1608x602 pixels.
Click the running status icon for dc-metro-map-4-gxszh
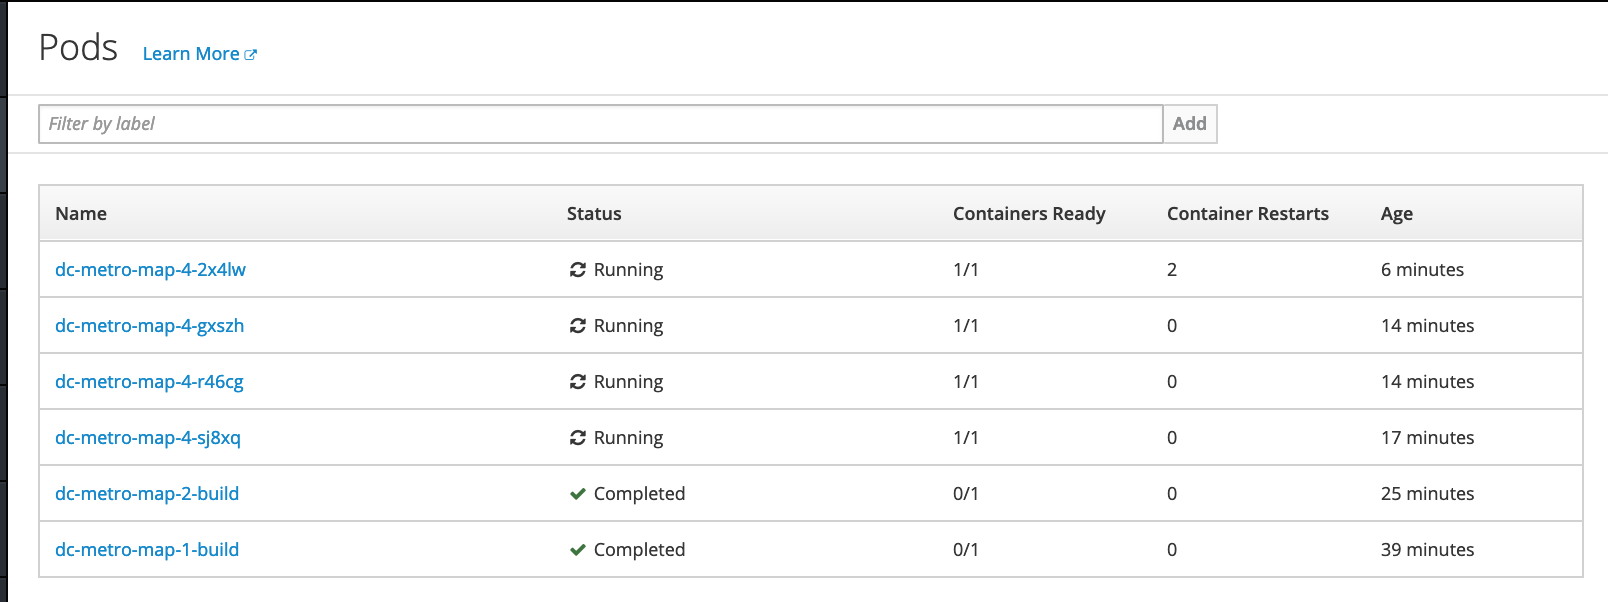[x=577, y=326]
